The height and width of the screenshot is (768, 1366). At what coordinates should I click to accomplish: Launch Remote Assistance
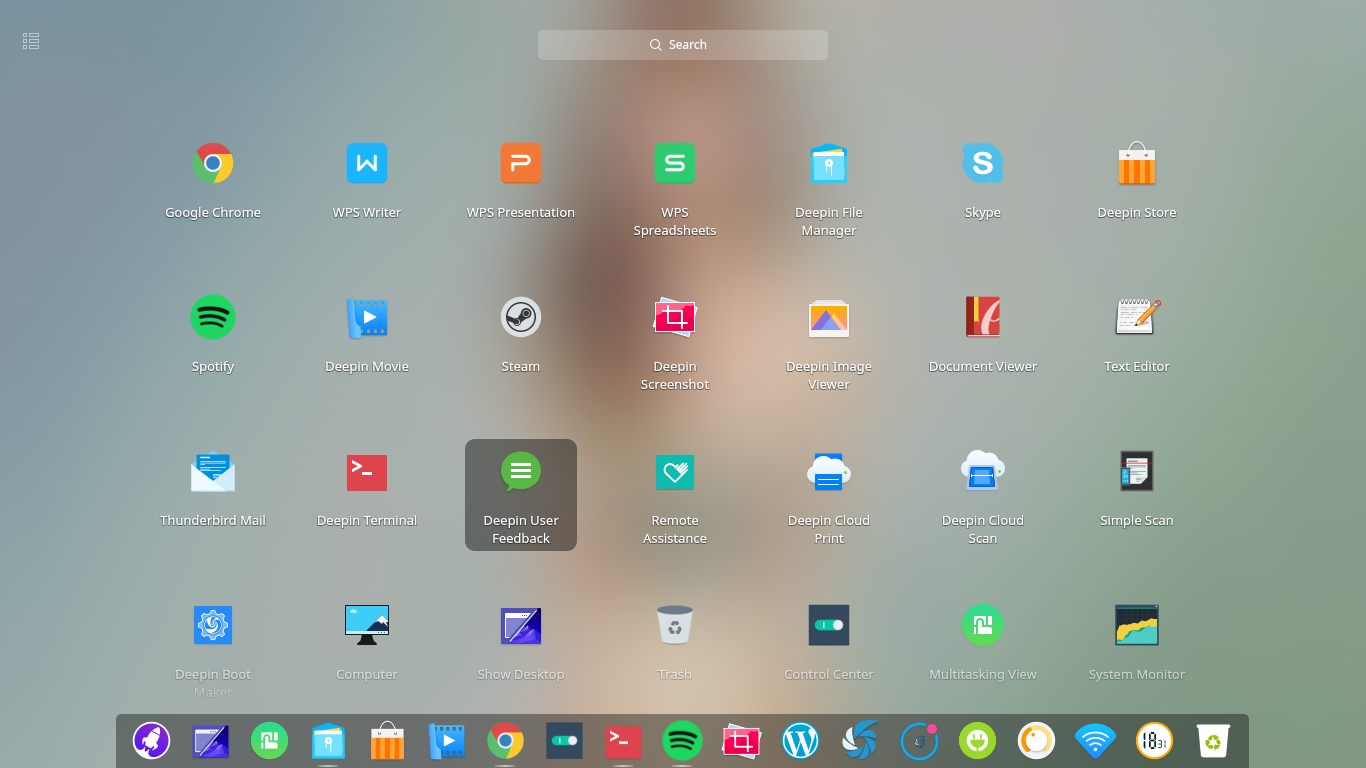click(675, 472)
